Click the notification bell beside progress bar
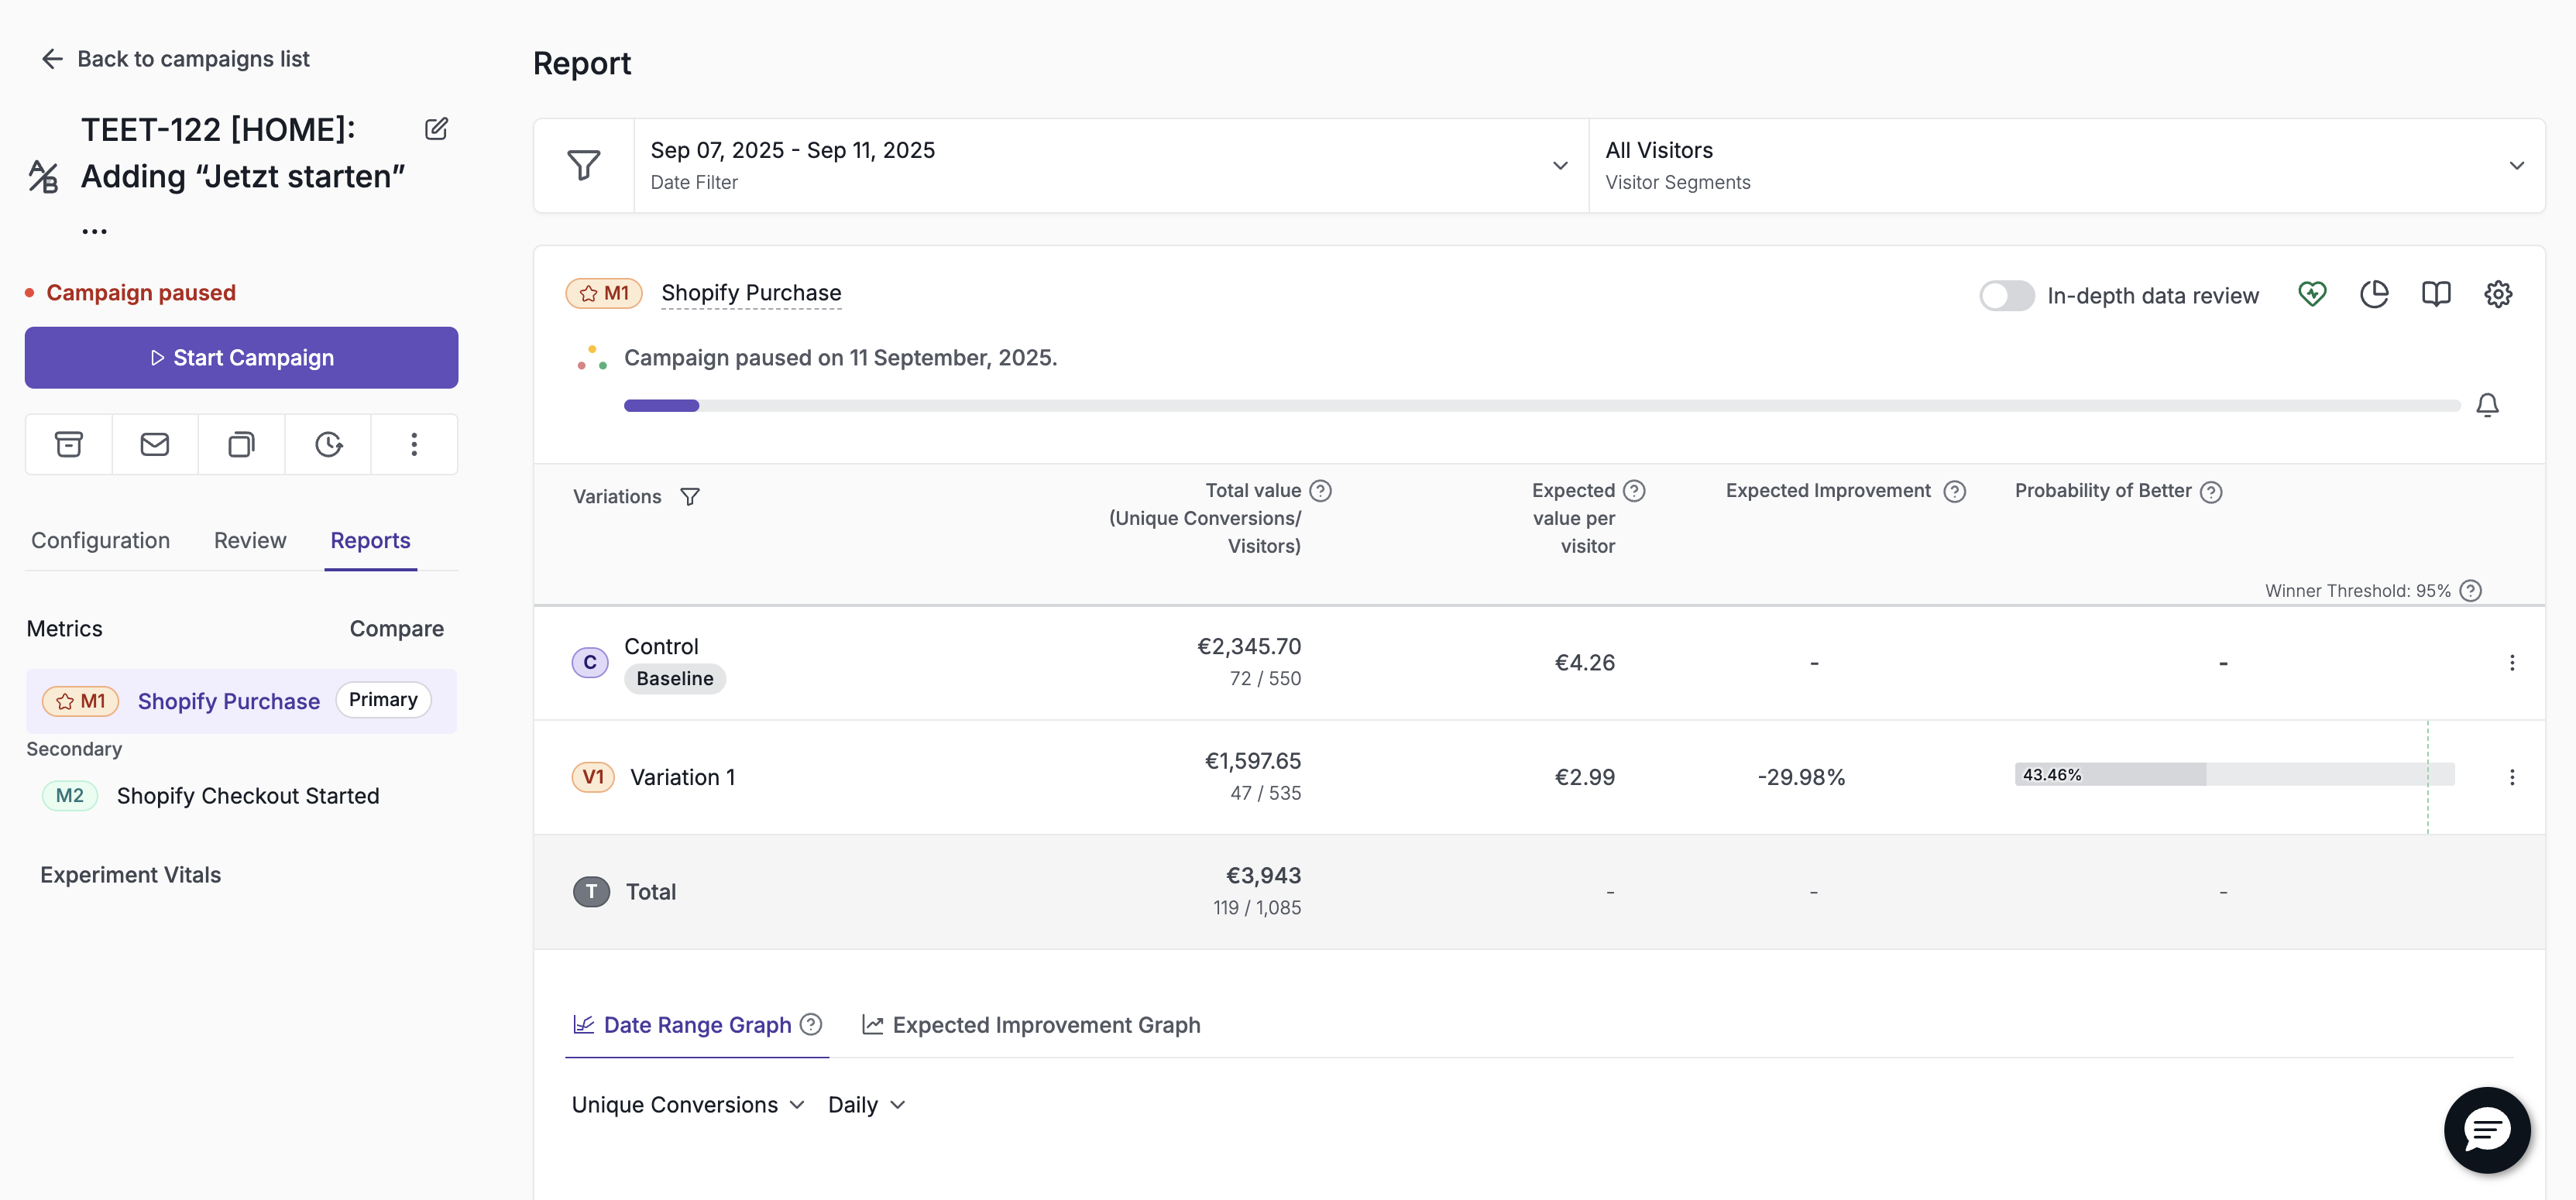2576x1200 pixels. pyautogui.click(x=2487, y=405)
